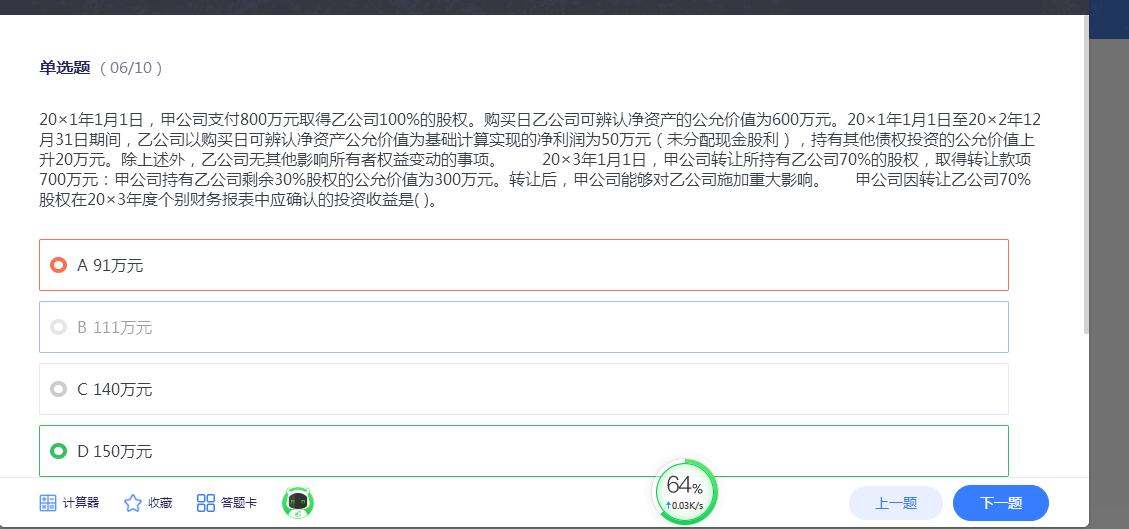This screenshot has width=1129, height=529.
Task: Click the green robot mascot icon
Action: point(298,503)
